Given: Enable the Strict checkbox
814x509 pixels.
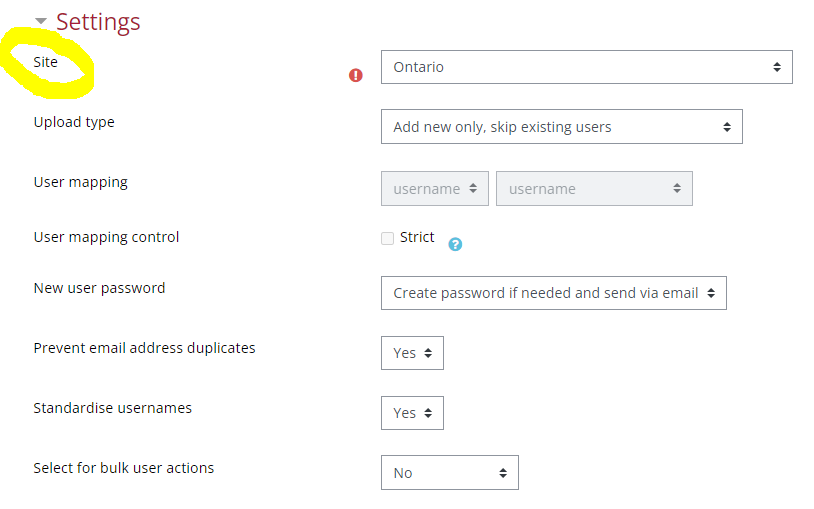Looking at the screenshot, I should (x=387, y=238).
